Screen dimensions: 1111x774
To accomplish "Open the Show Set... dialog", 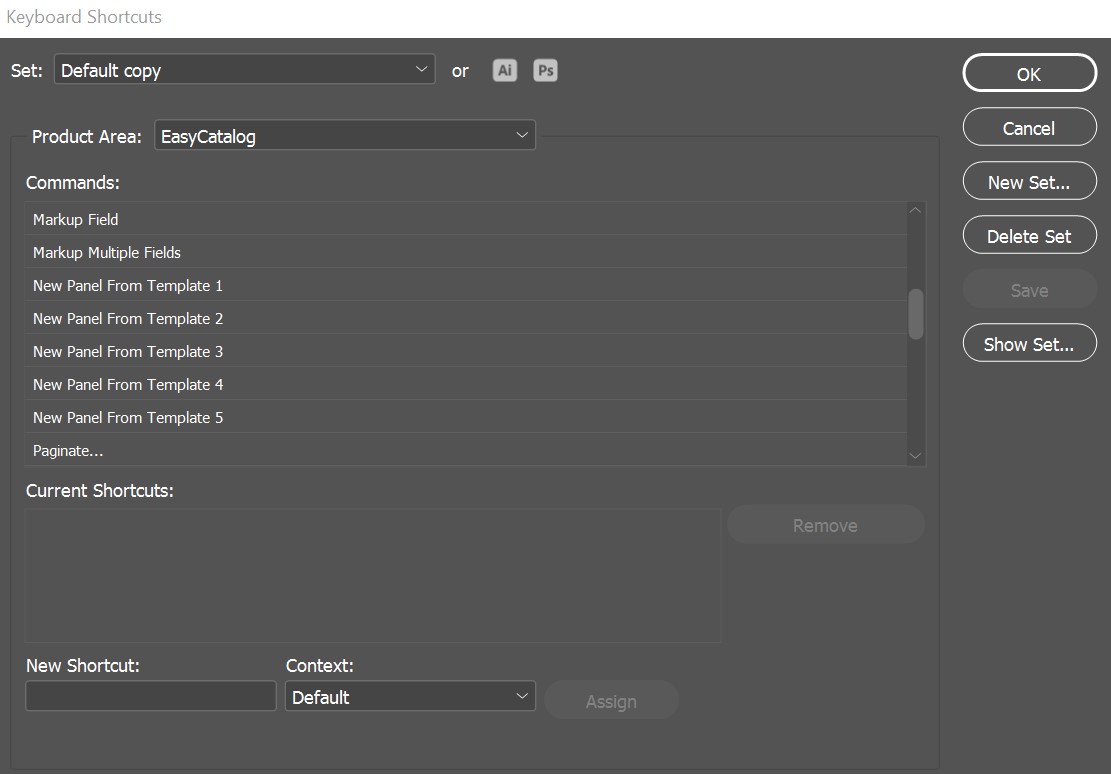I will click(x=1029, y=343).
